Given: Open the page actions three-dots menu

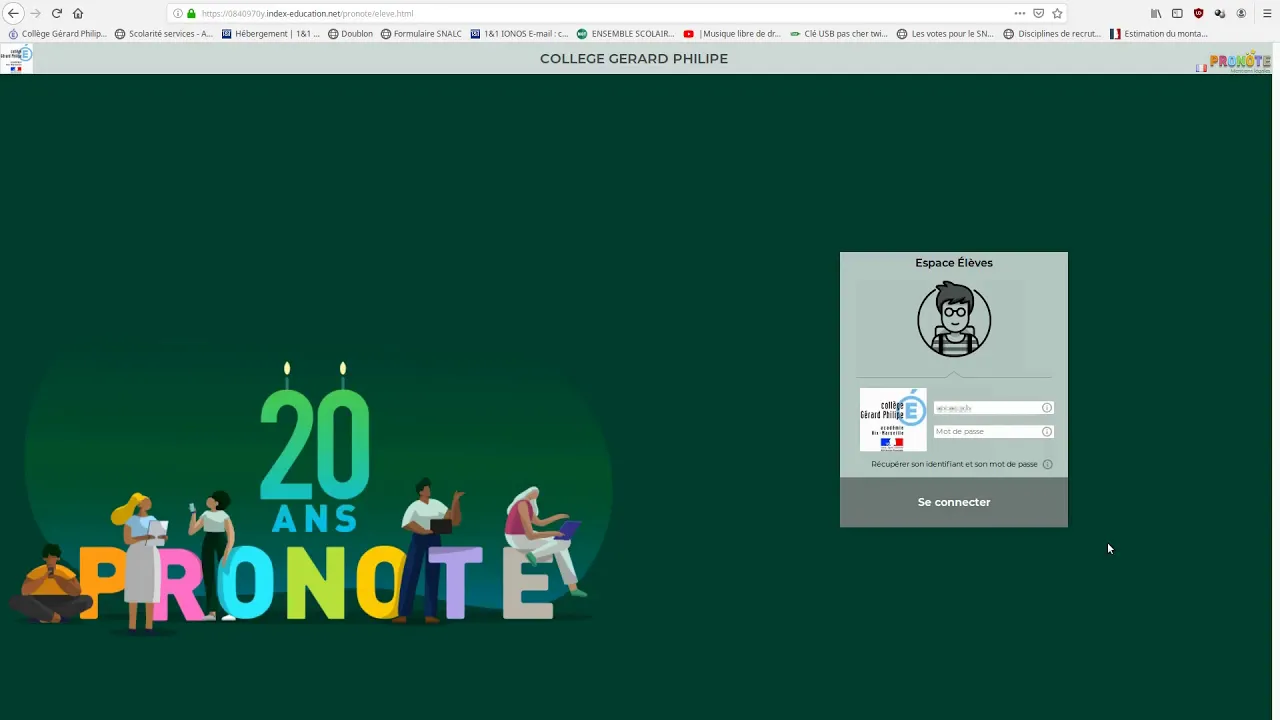Looking at the screenshot, I should (x=1020, y=13).
